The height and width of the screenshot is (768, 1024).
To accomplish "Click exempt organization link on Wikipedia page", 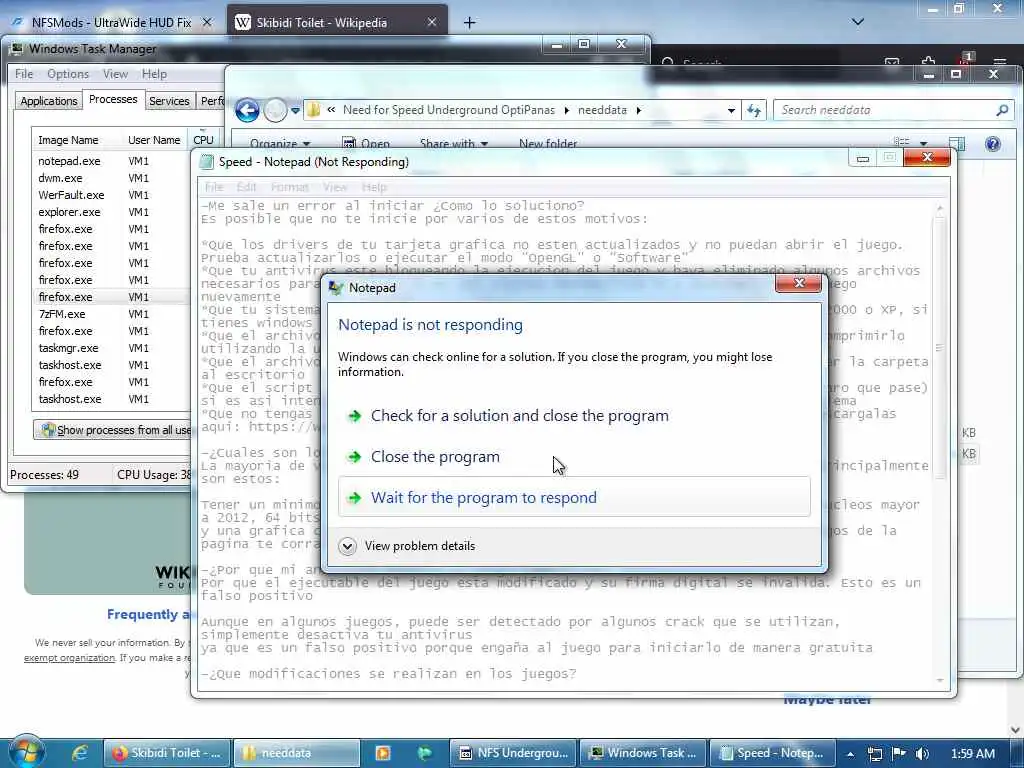I will click(x=69, y=658).
